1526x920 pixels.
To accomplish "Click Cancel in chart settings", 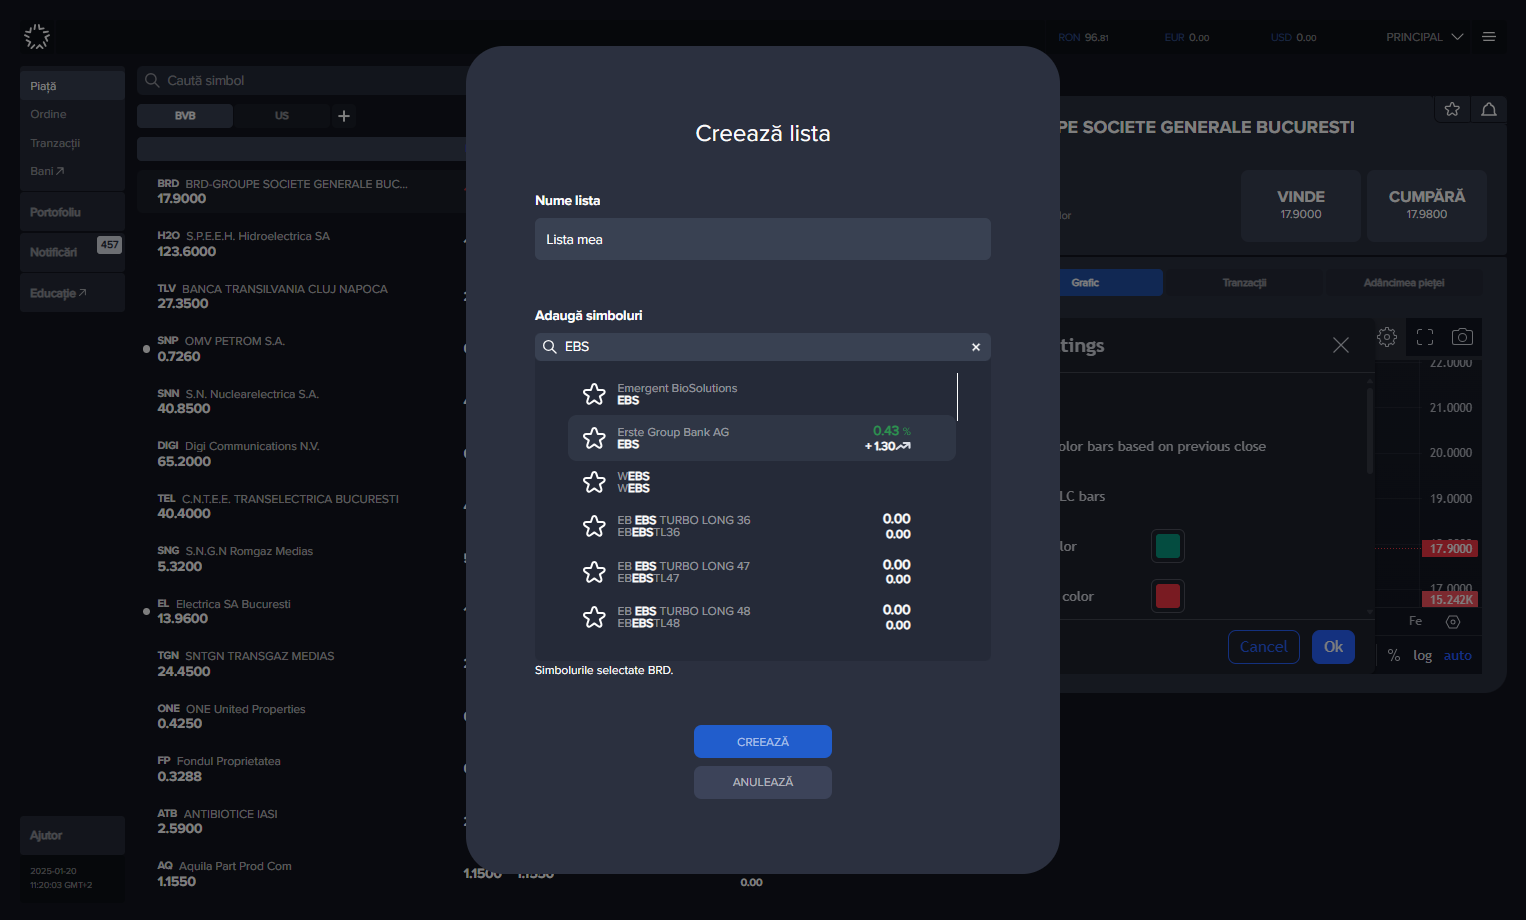I will click(1264, 647).
